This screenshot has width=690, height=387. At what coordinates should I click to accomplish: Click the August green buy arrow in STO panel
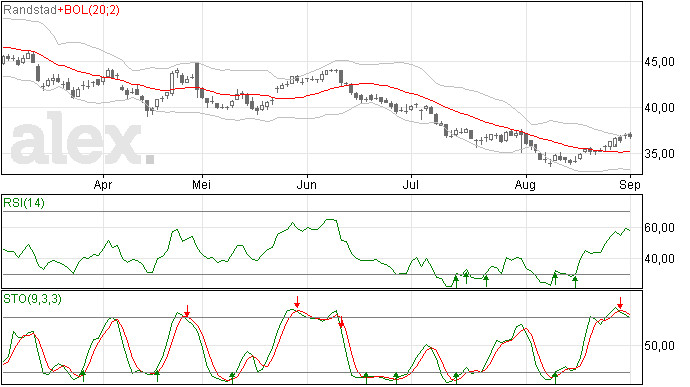(x=555, y=378)
